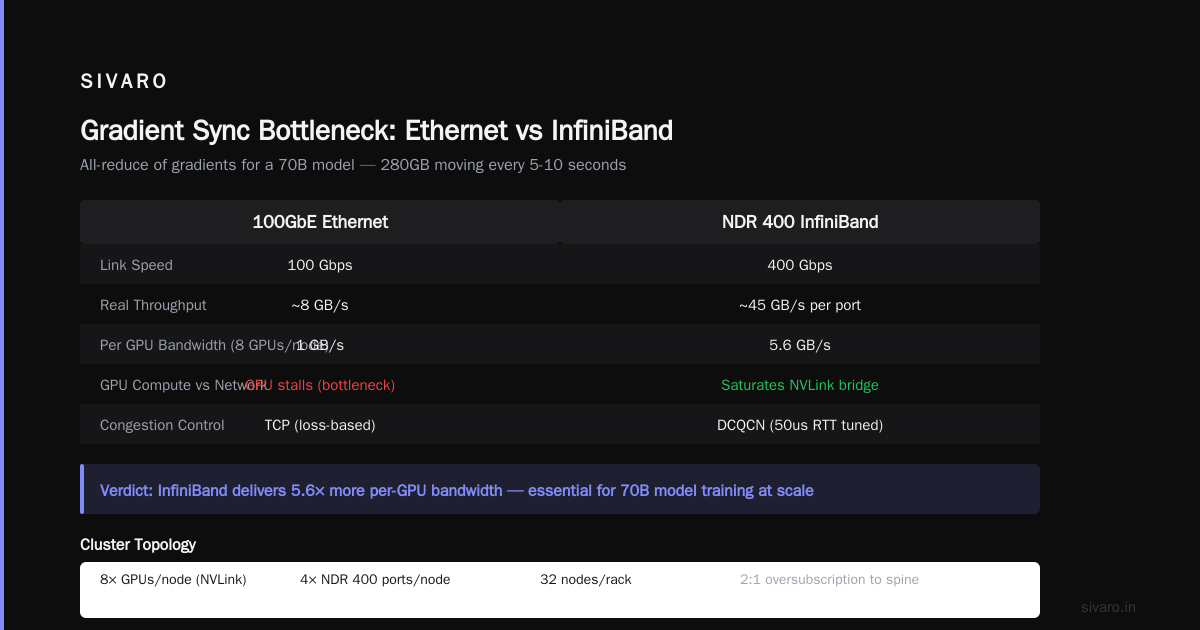Click the Congestion Control row label
This screenshot has width=1200, height=630.
[162, 425]
